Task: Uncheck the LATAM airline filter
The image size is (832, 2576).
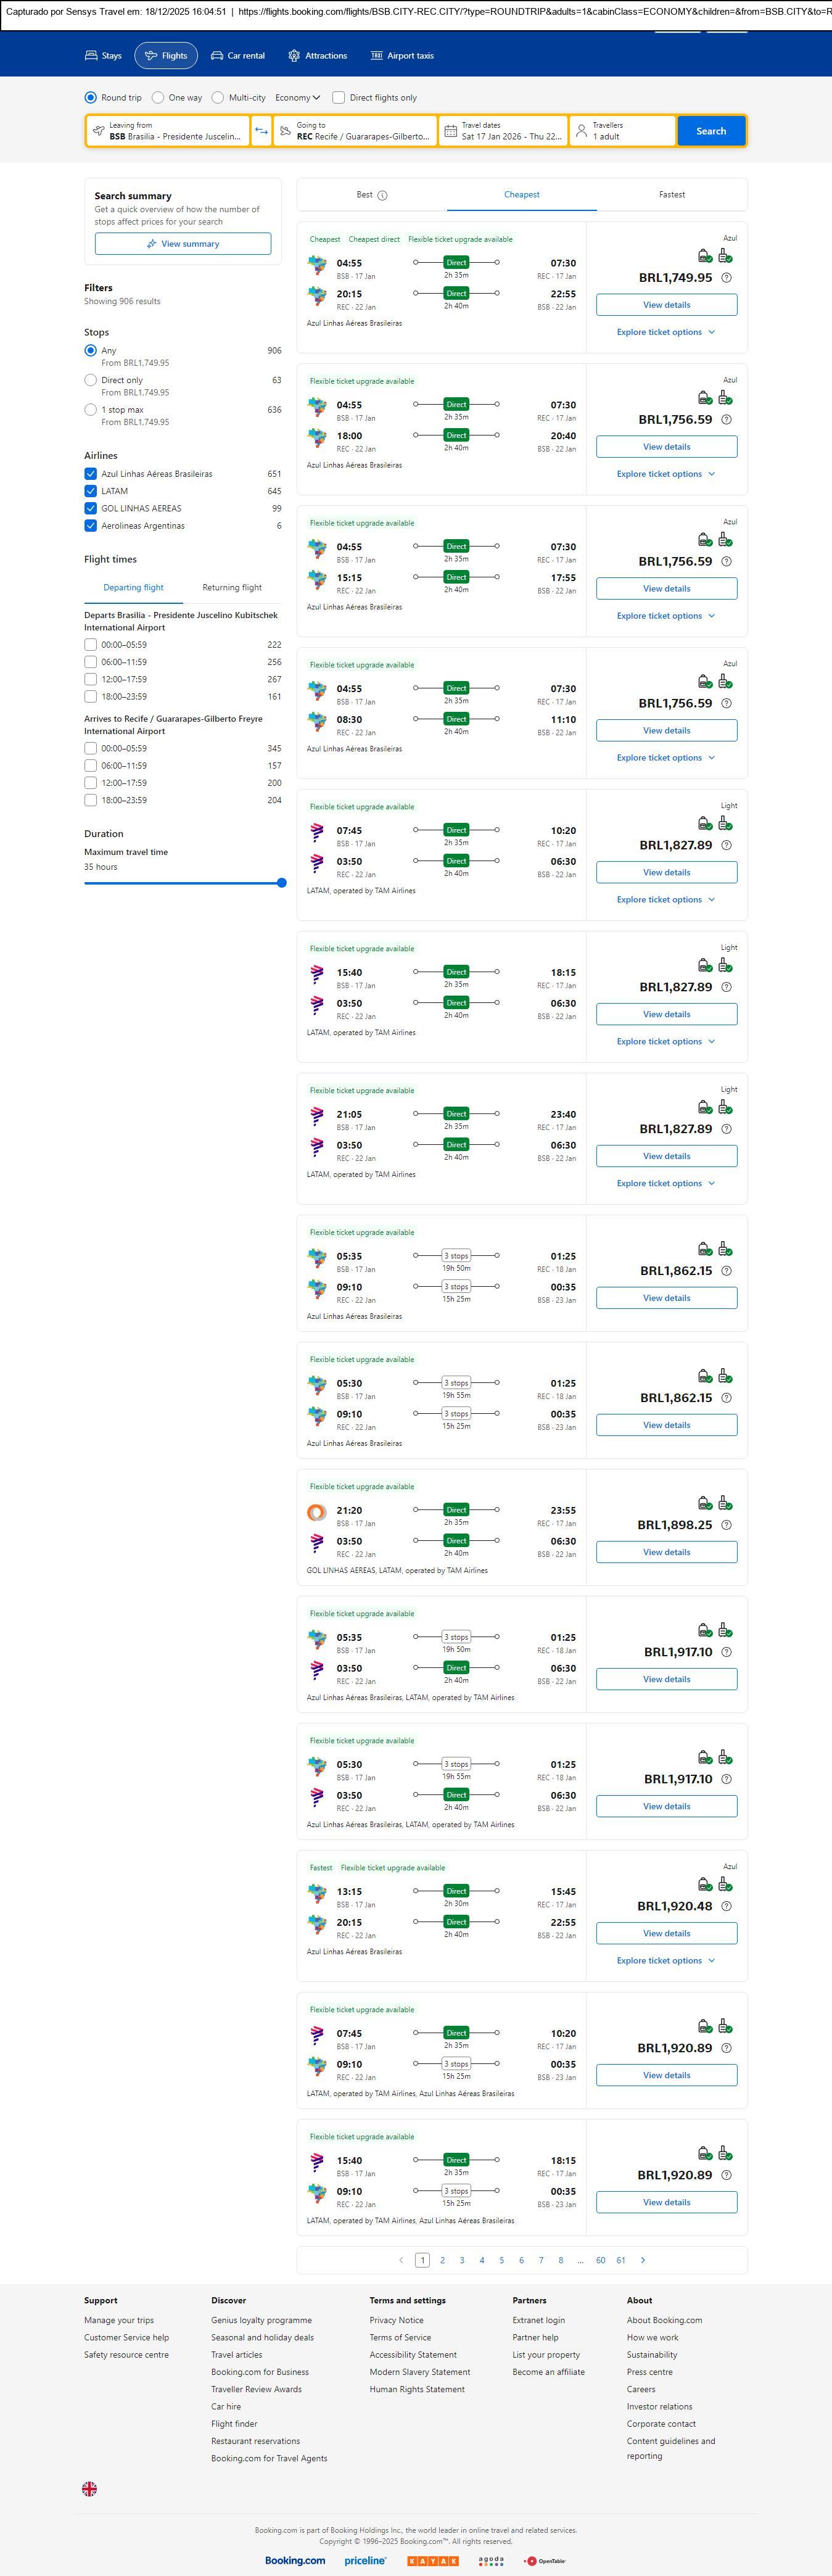Action: pyautogui.click(x=91, y=491)
